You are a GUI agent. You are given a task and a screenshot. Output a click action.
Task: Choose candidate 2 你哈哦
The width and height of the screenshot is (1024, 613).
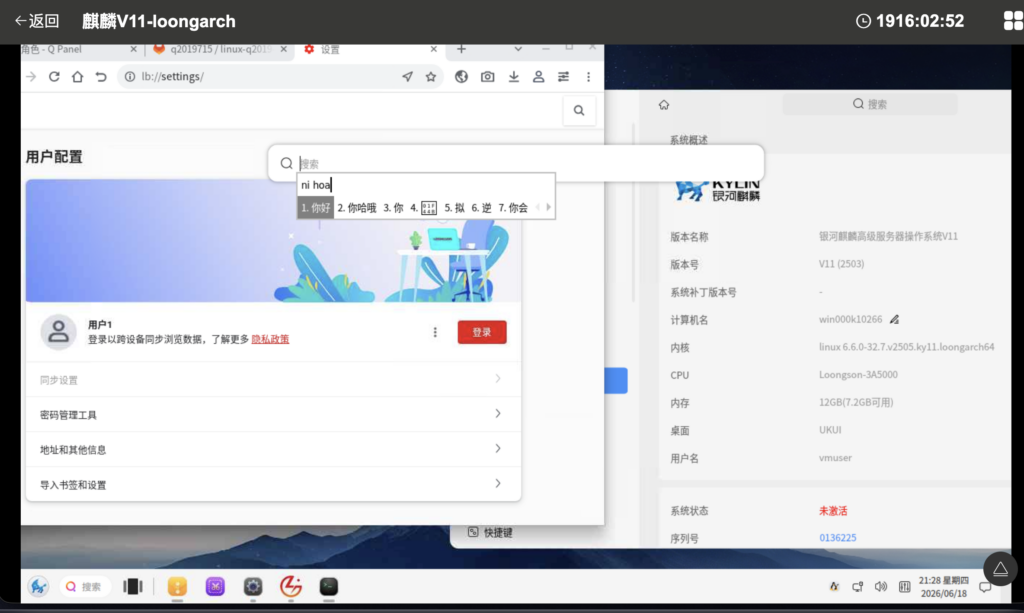click(x=357, y=208)
